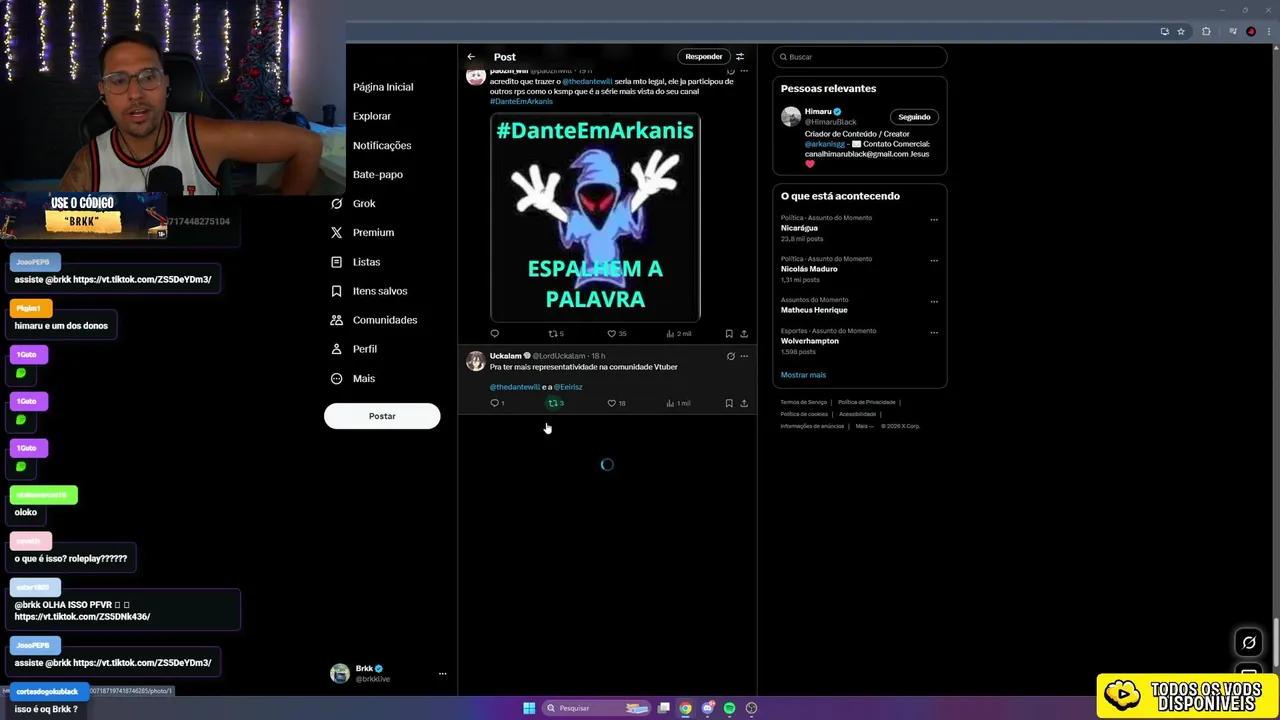Open the Matheus Henrique trend
Image resolution: width=1280 pixels, height=720 pixels.
click(814, 310)
